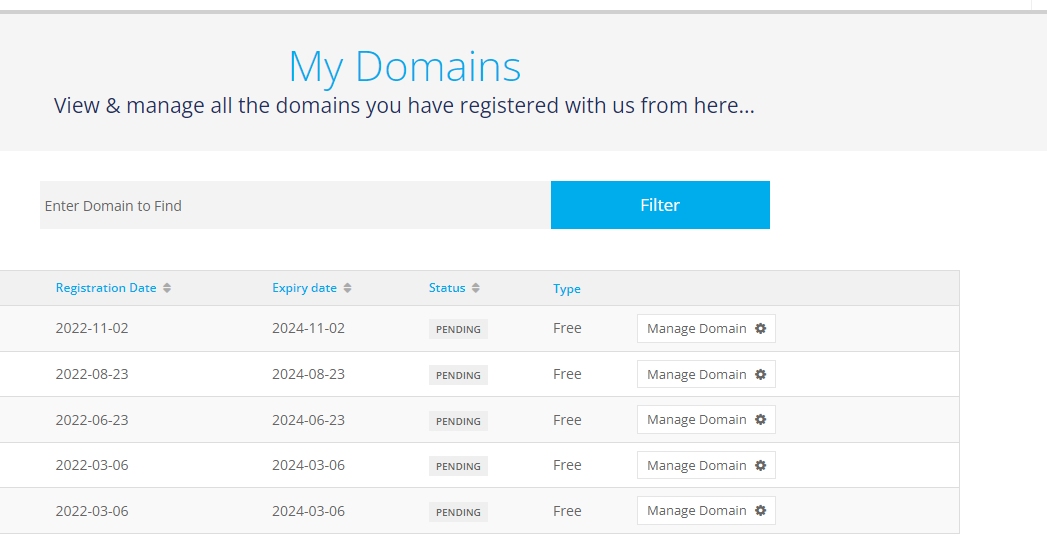Click sort arrows beside Status header
This screenshot has height=539, width=1047.
coord(475,288)
